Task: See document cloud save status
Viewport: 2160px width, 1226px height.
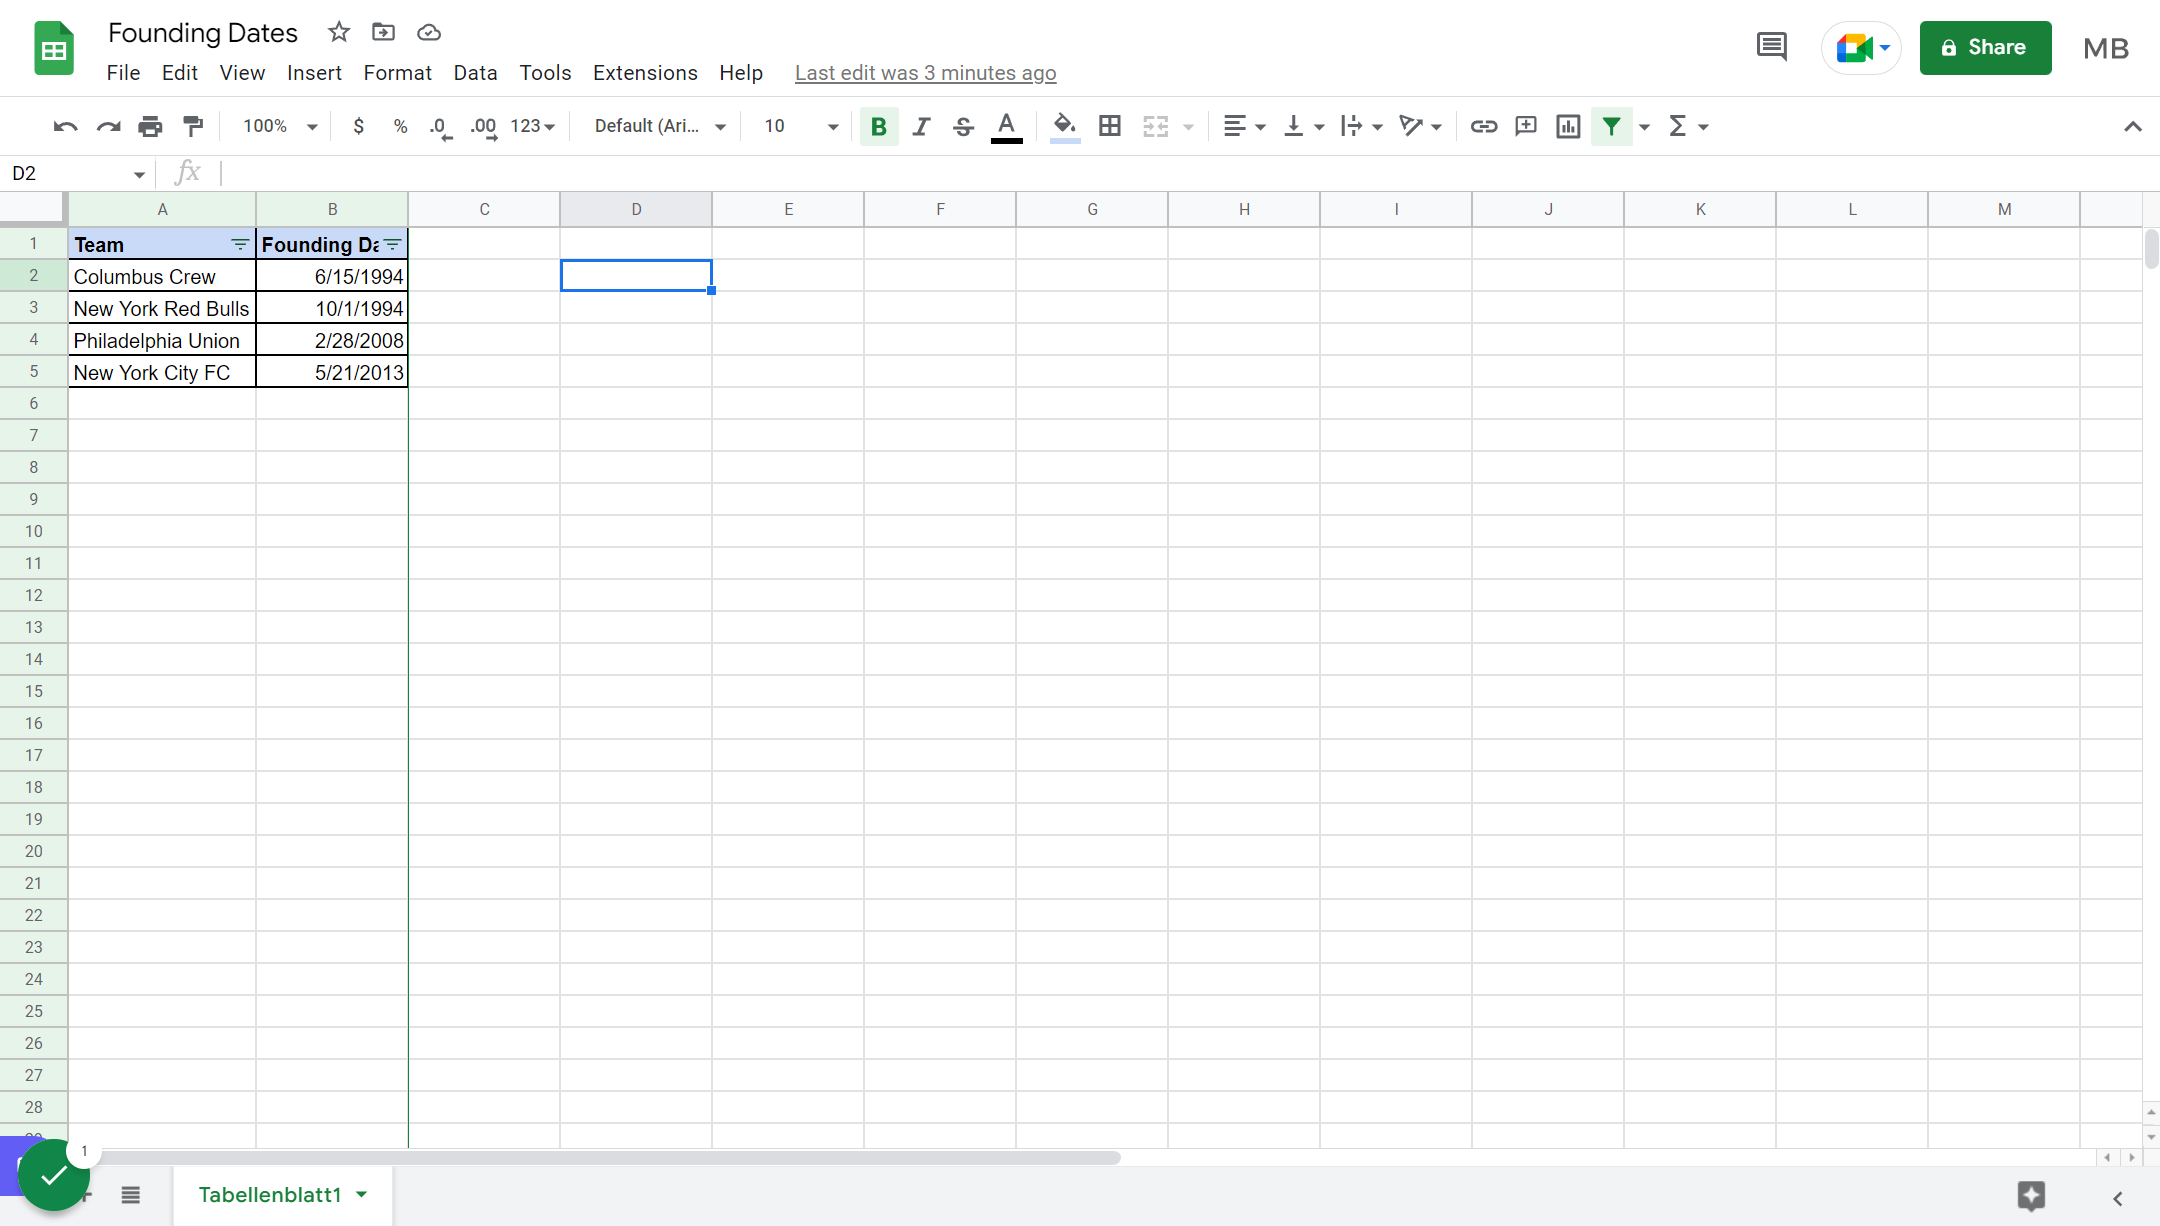Action: coord(429,32)
